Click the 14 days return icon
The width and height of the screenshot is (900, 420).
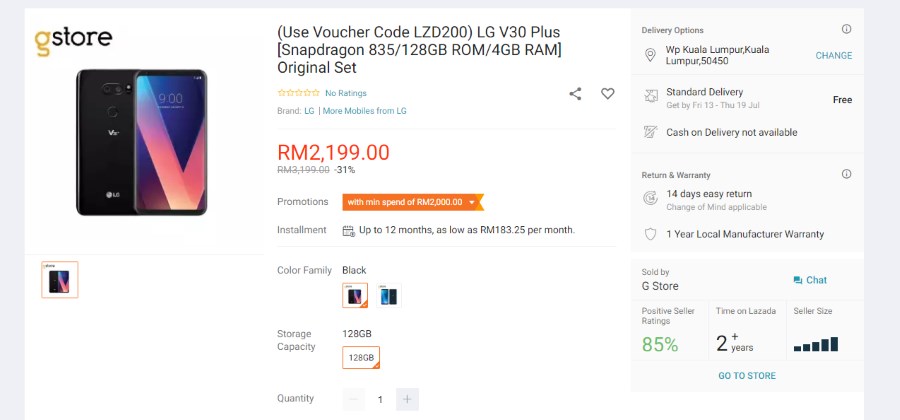point(650,199)
